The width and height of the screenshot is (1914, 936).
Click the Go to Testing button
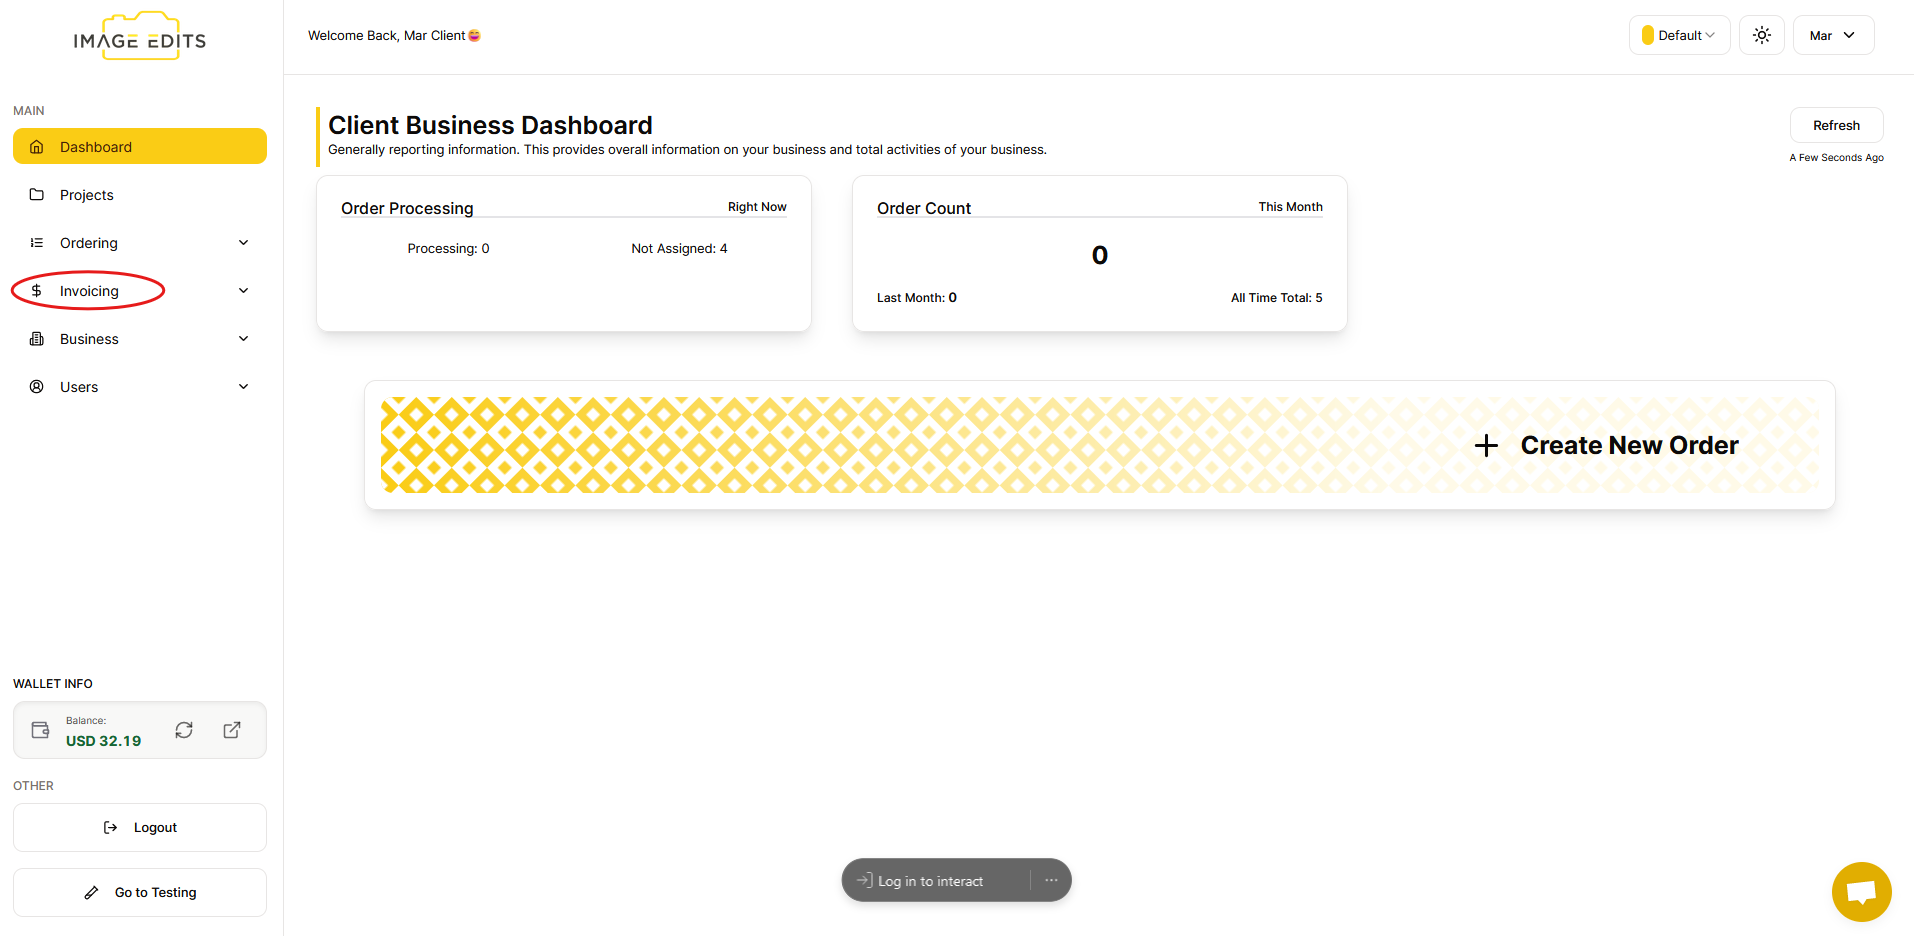click(140, 892)
